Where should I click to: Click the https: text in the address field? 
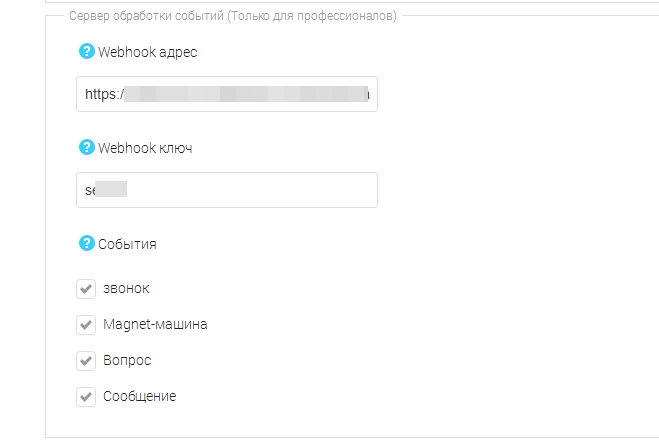[103, 94]
